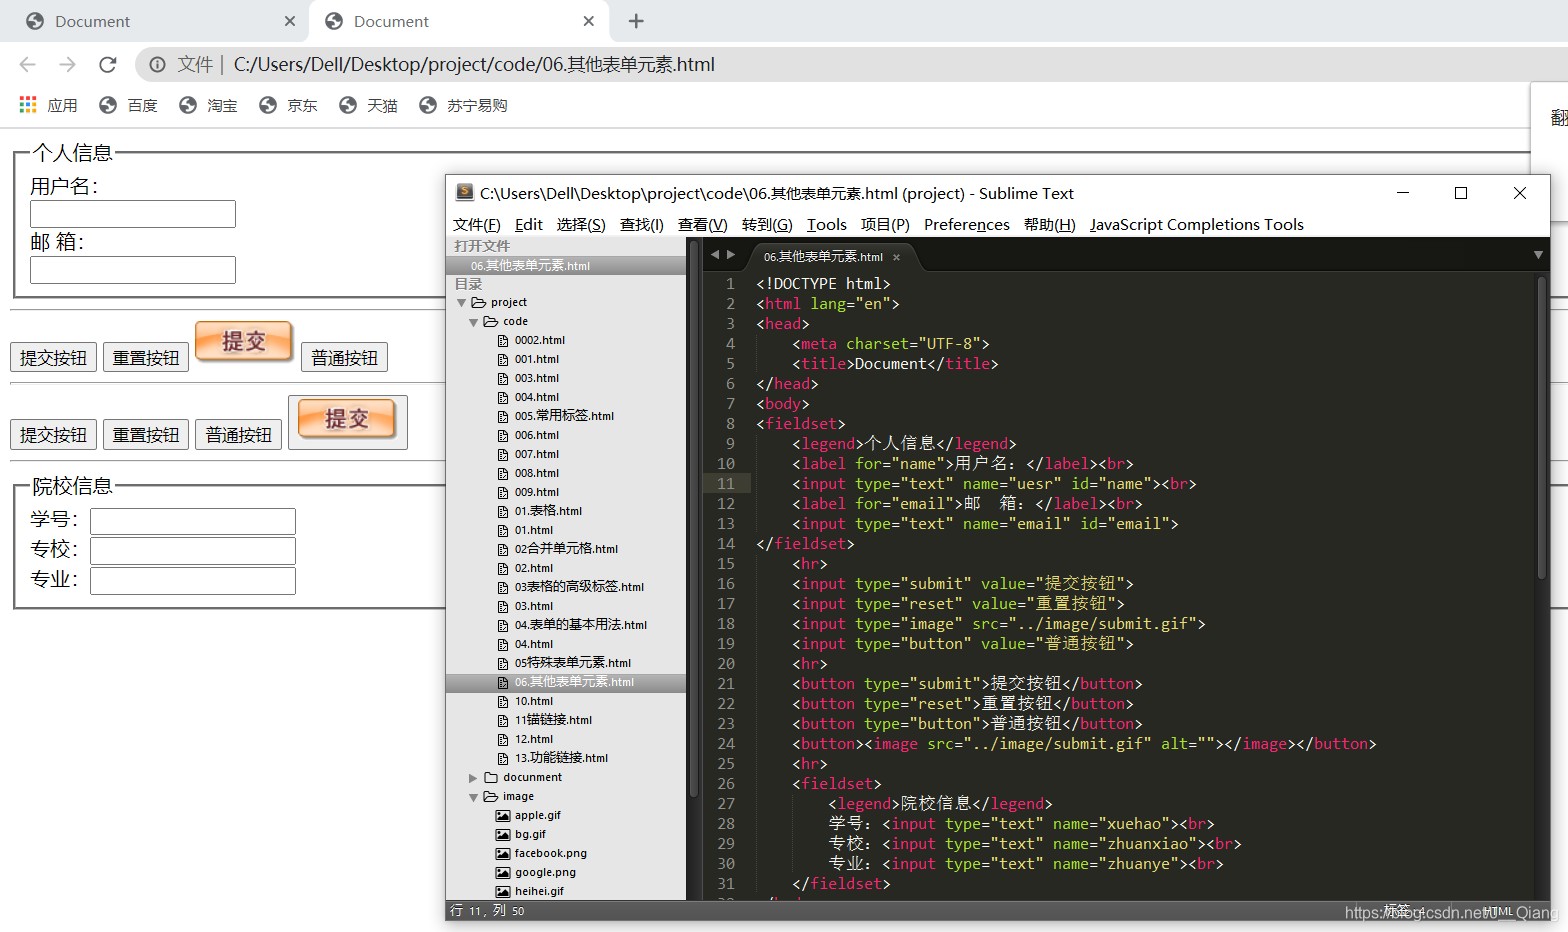1568x932 pixels.
Task: Go to next tab with right arrow
Action: [x=731, y=255]
